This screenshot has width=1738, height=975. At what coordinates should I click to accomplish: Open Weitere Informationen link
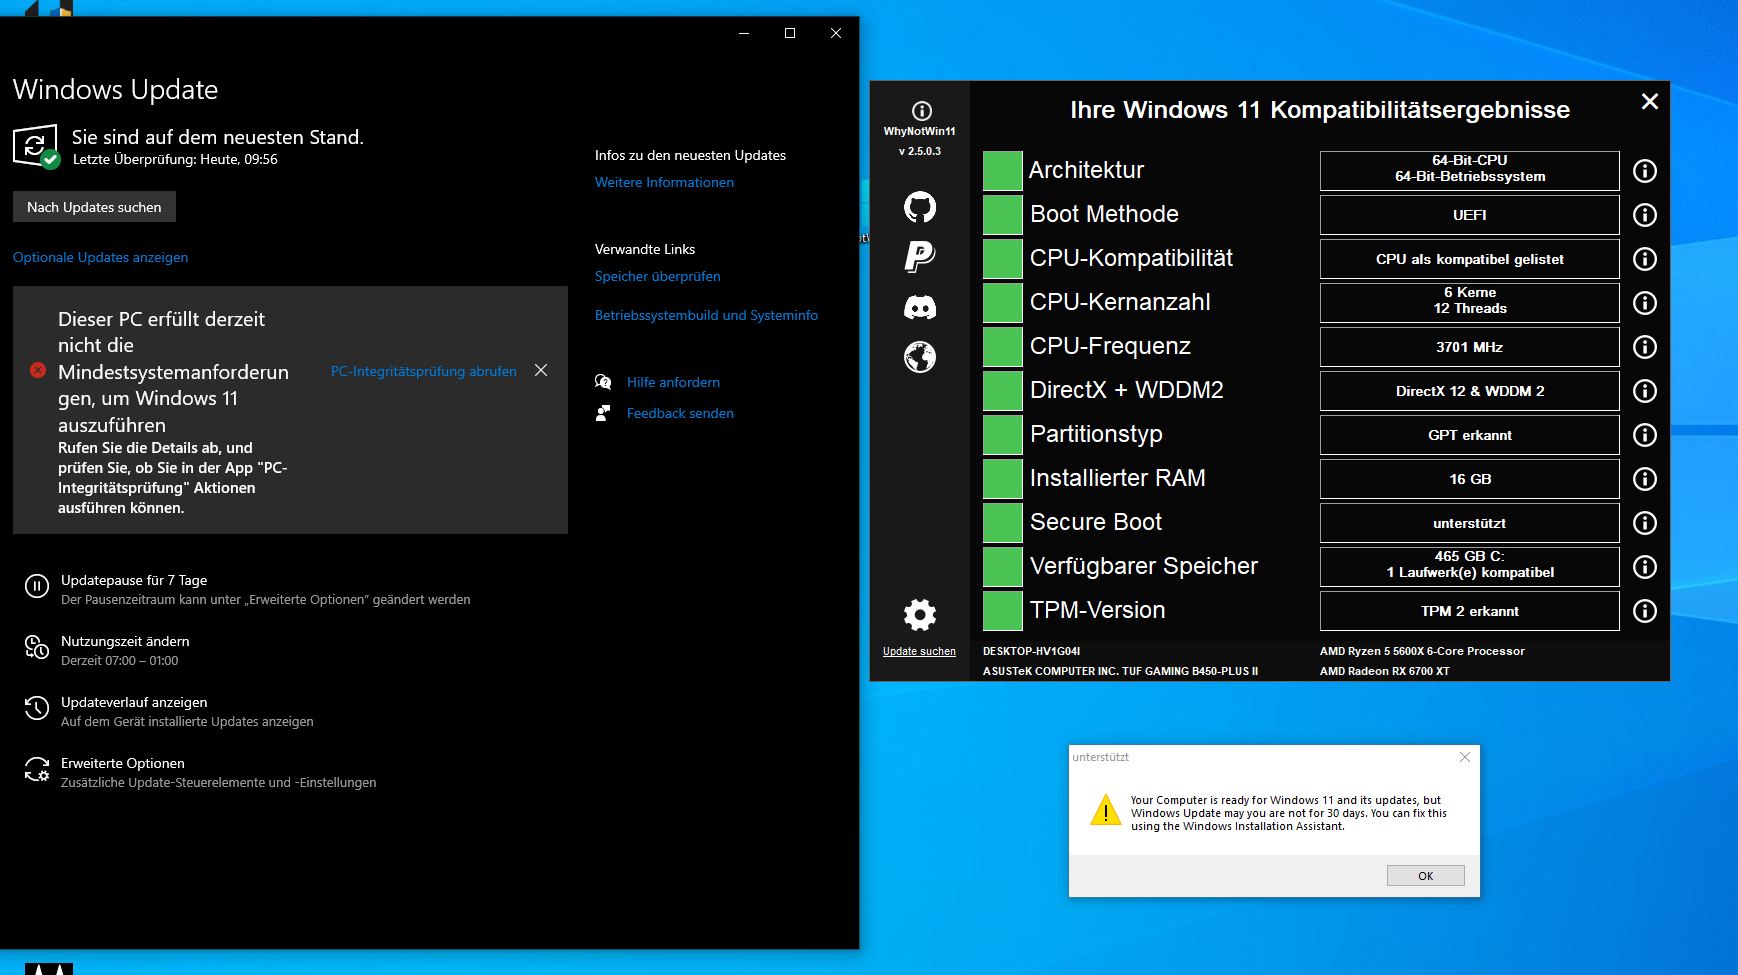[x=664, y=182]
